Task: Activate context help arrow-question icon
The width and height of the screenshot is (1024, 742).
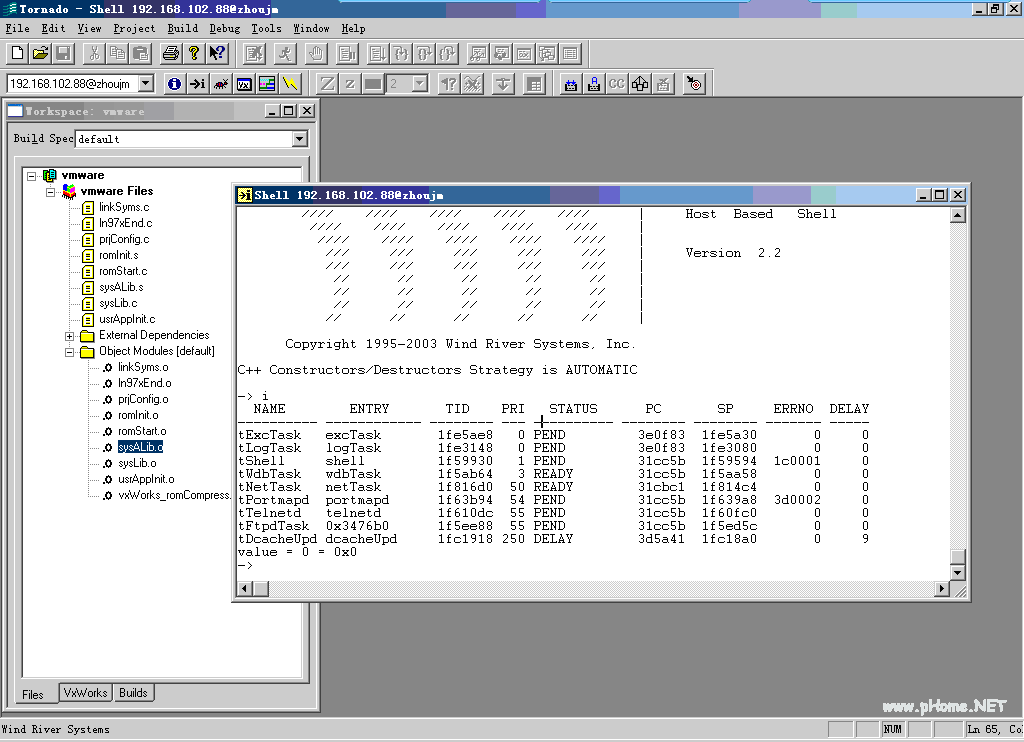Action: 217,54
